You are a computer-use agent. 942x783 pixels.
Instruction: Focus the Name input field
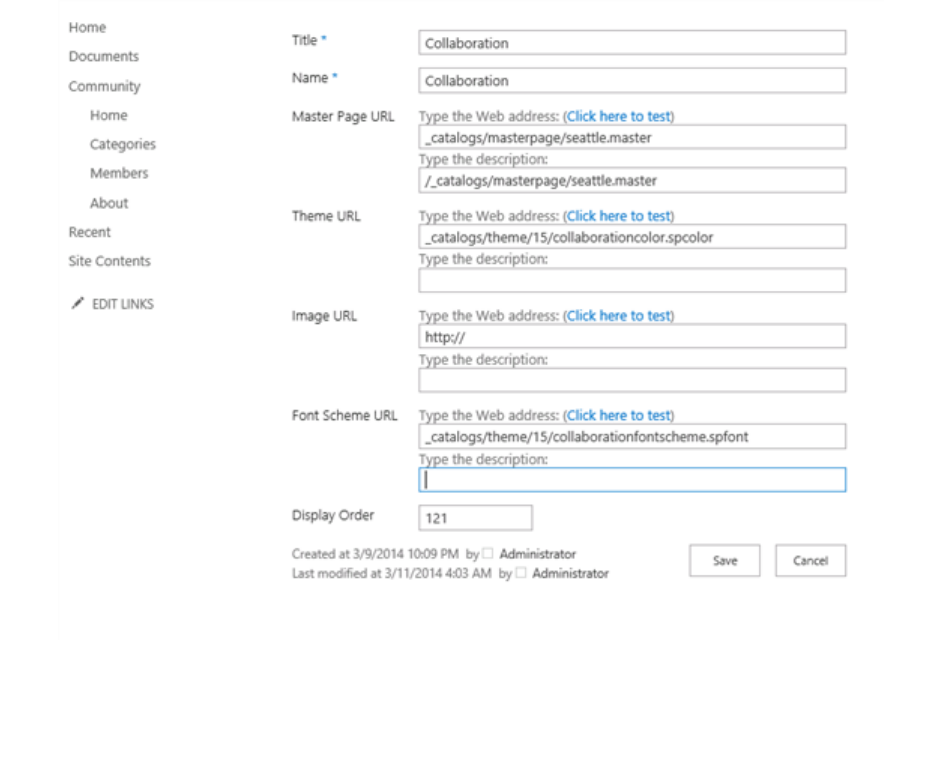pyautogui.click(x=632, y=81)
